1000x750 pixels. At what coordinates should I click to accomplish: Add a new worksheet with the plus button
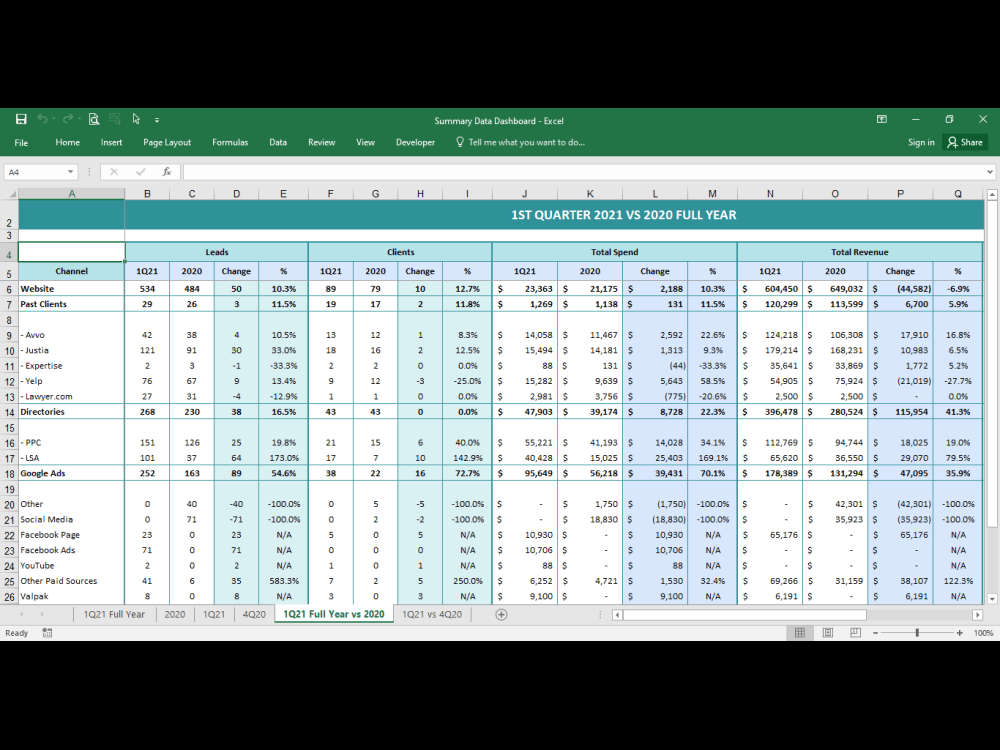point(501,614)
